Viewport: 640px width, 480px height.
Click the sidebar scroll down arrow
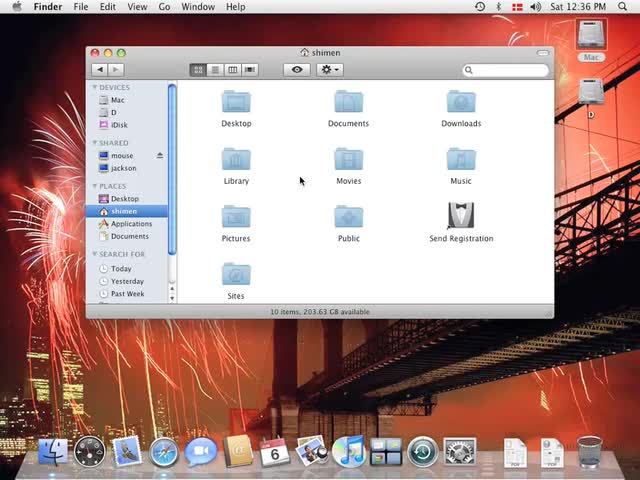172,298
